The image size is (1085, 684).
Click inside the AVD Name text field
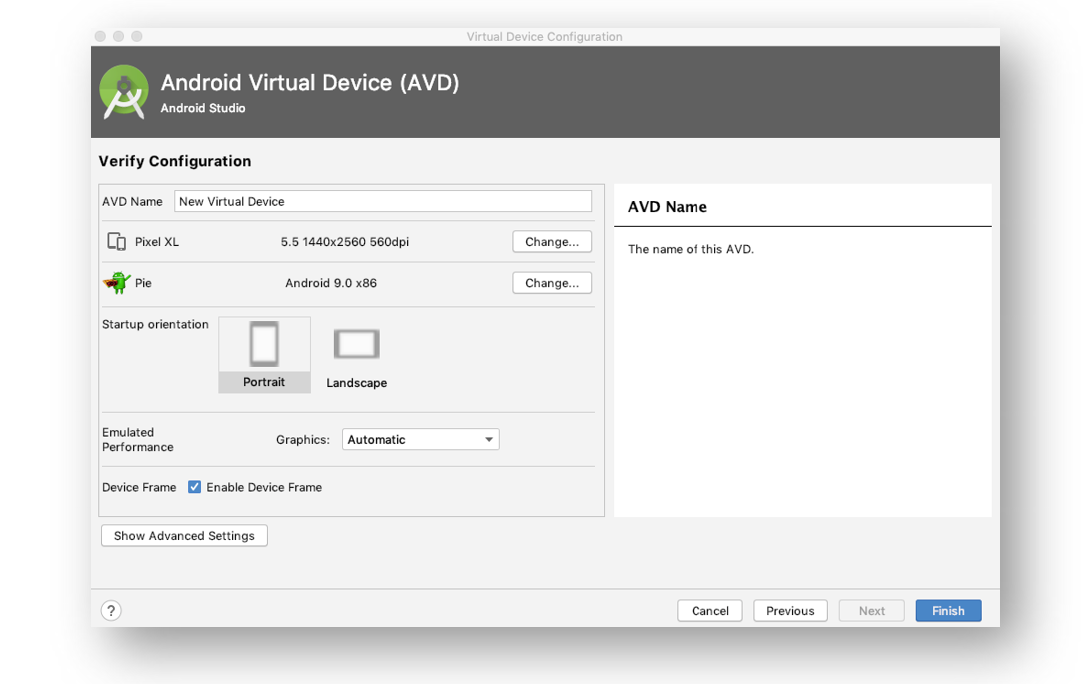(383, 201)
